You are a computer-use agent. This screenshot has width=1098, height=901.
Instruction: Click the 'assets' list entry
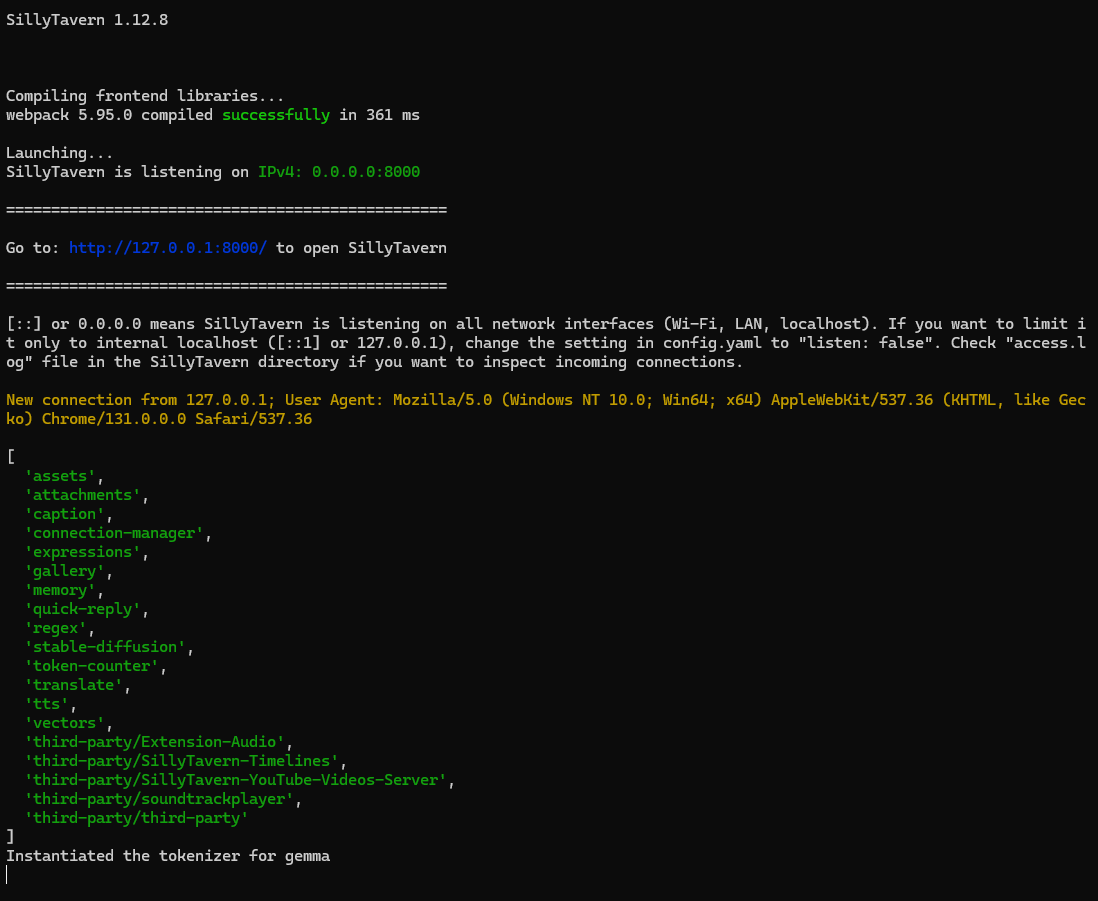pos(60,476)
